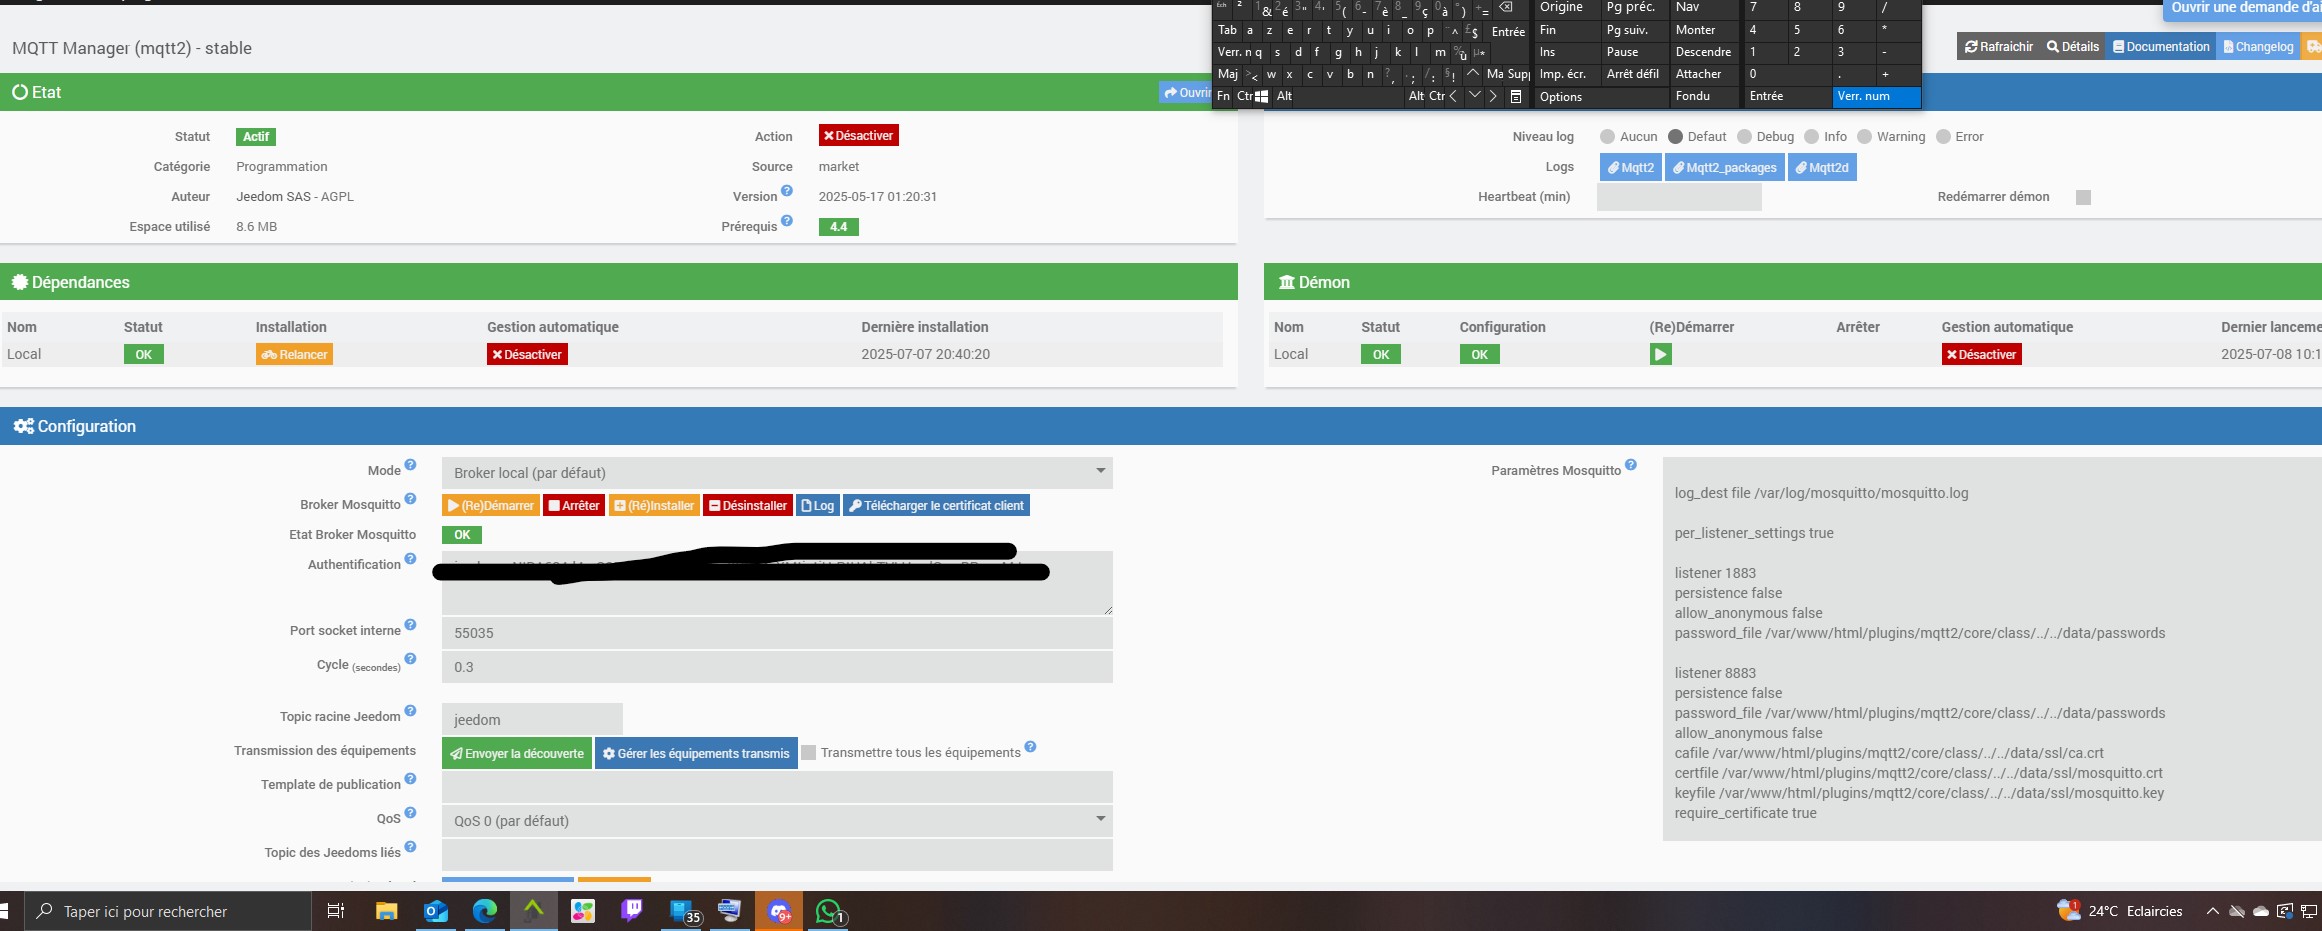Open Discord from the taskbar
2322x931 pixels.
click(x=779, y=911)
